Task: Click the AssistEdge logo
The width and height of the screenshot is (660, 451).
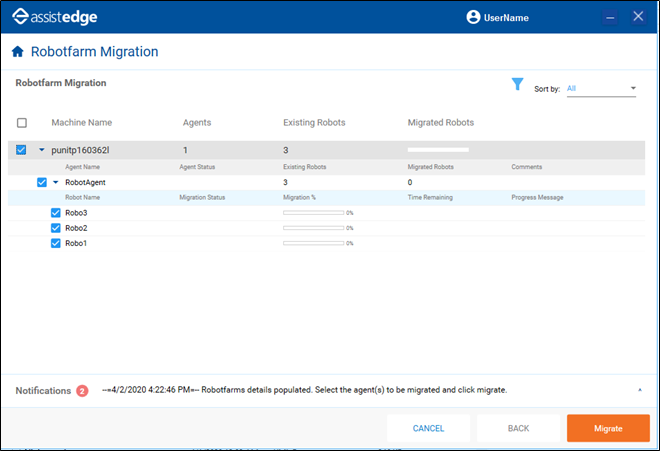Action: coord(57,17)
